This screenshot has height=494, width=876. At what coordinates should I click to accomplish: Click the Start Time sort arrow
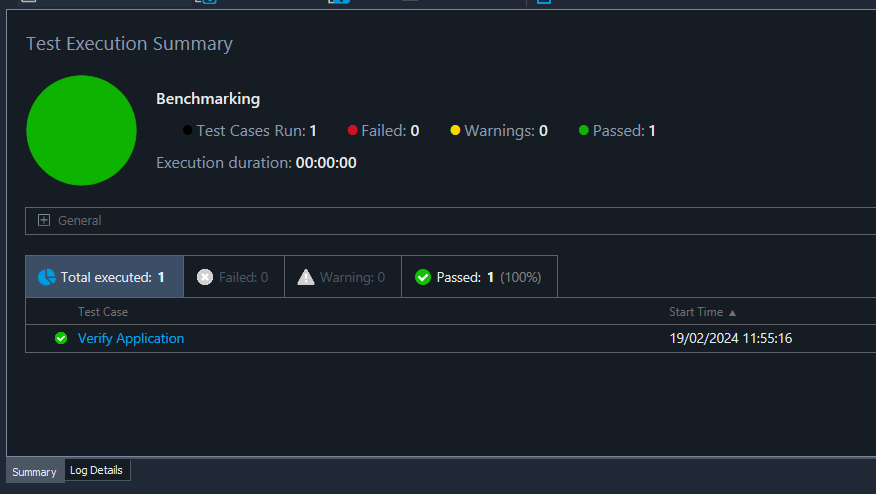point(732,313)
